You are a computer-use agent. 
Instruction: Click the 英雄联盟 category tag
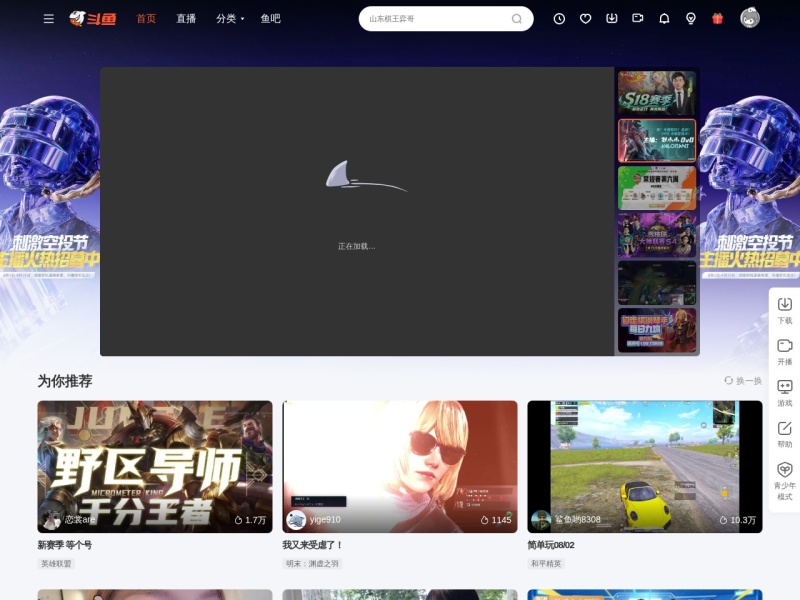(x=56, y=564)
